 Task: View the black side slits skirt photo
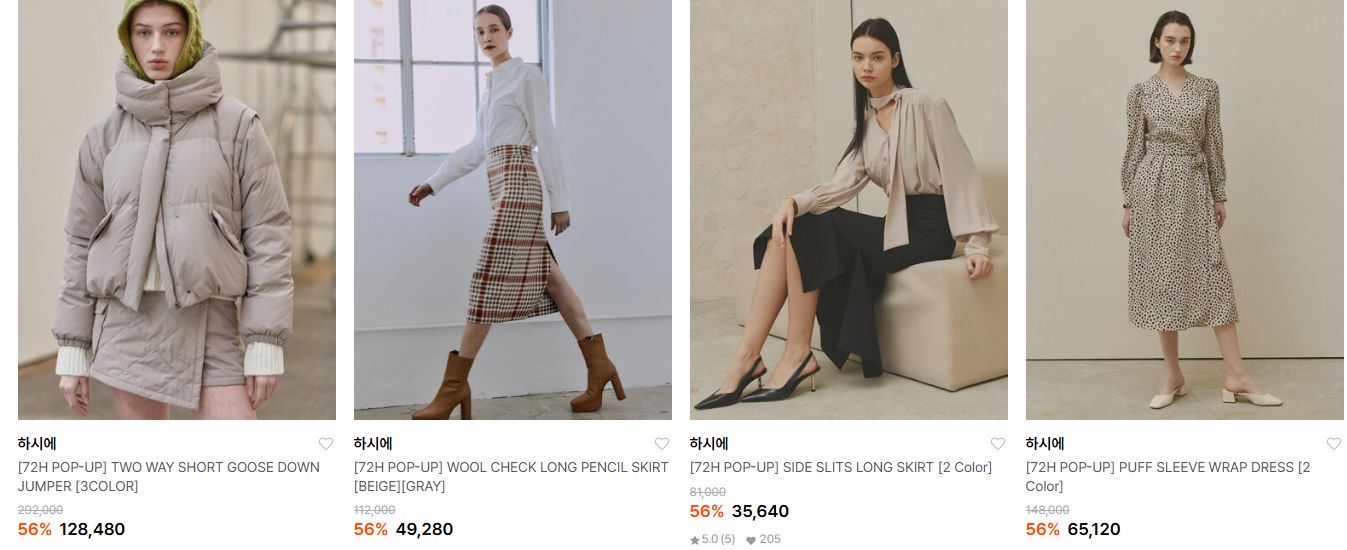(849, 210)
